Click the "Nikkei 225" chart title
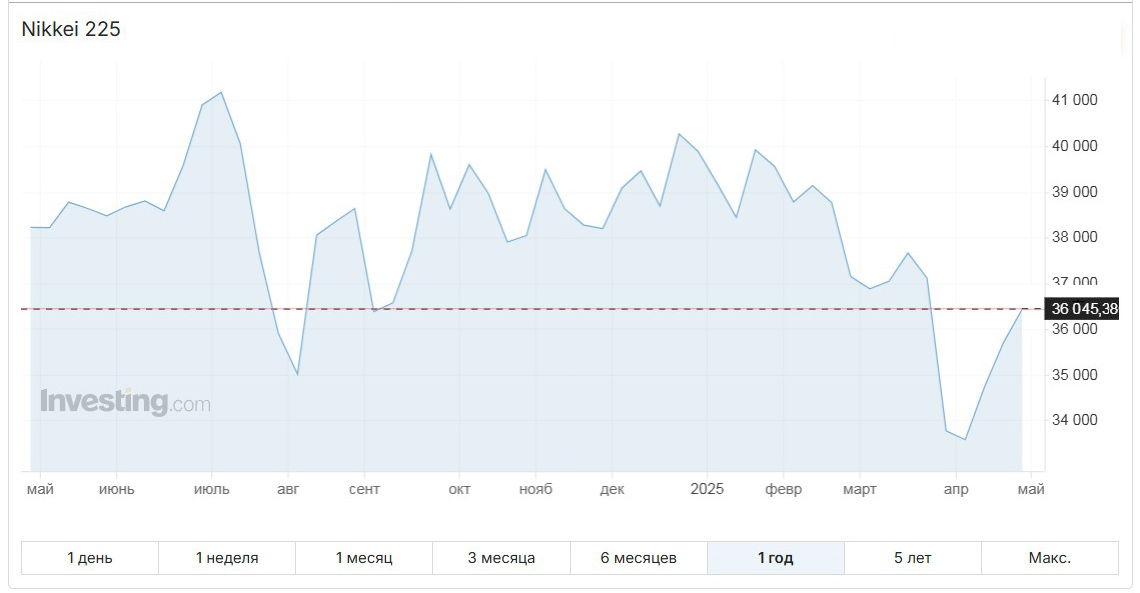Image resolution: width=1140 pixels, height=593 pixels. pos(71,29)
